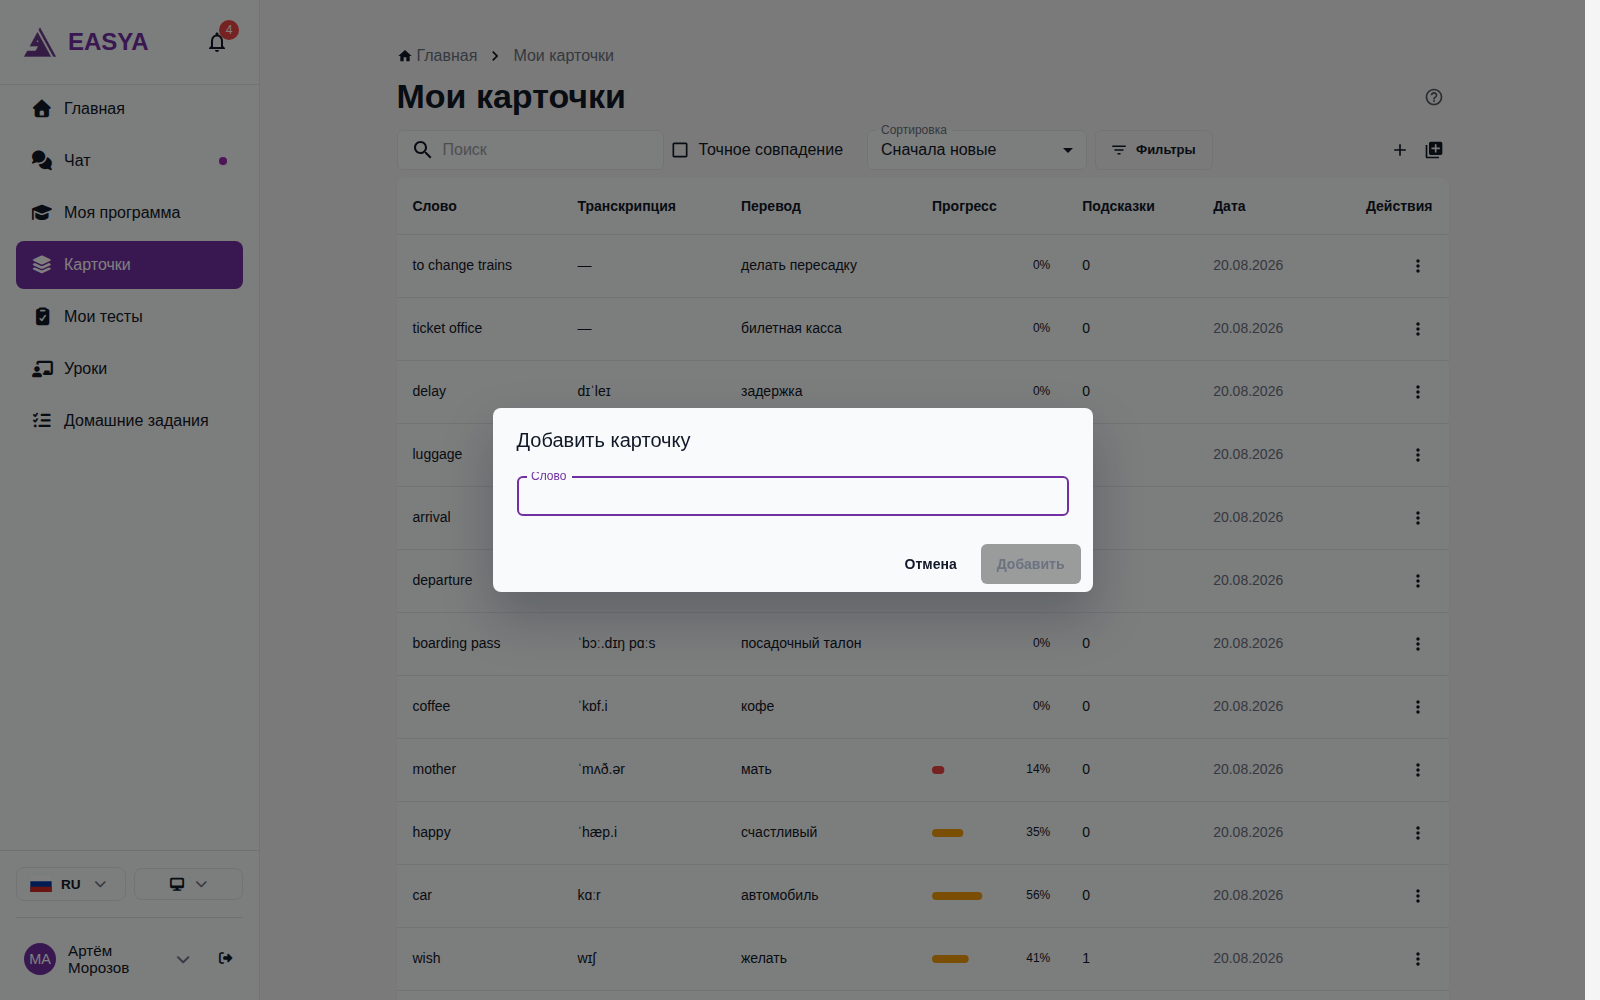Open actions menu for ticket office
This screenshot has height=1000, width=1600.
(1418, 329)
